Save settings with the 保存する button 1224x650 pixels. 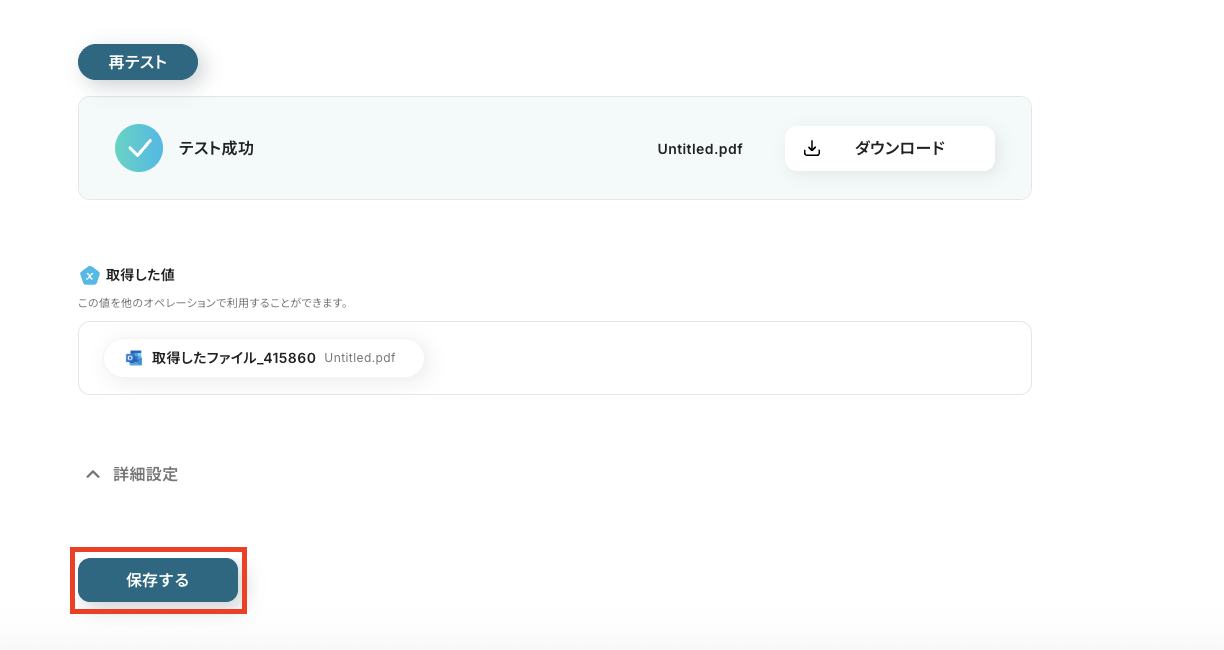pyautogui.click(x=158, y=580)
